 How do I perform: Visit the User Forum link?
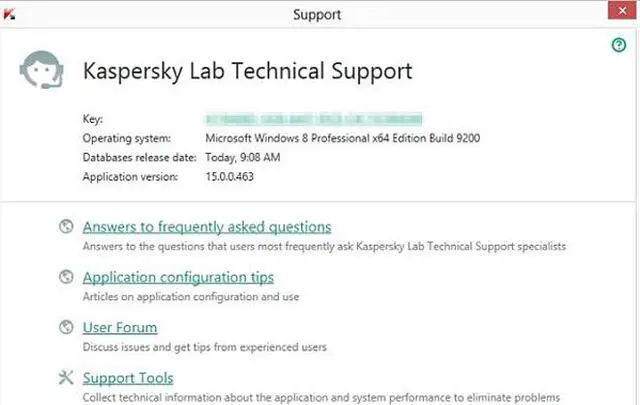coord(120,327)
